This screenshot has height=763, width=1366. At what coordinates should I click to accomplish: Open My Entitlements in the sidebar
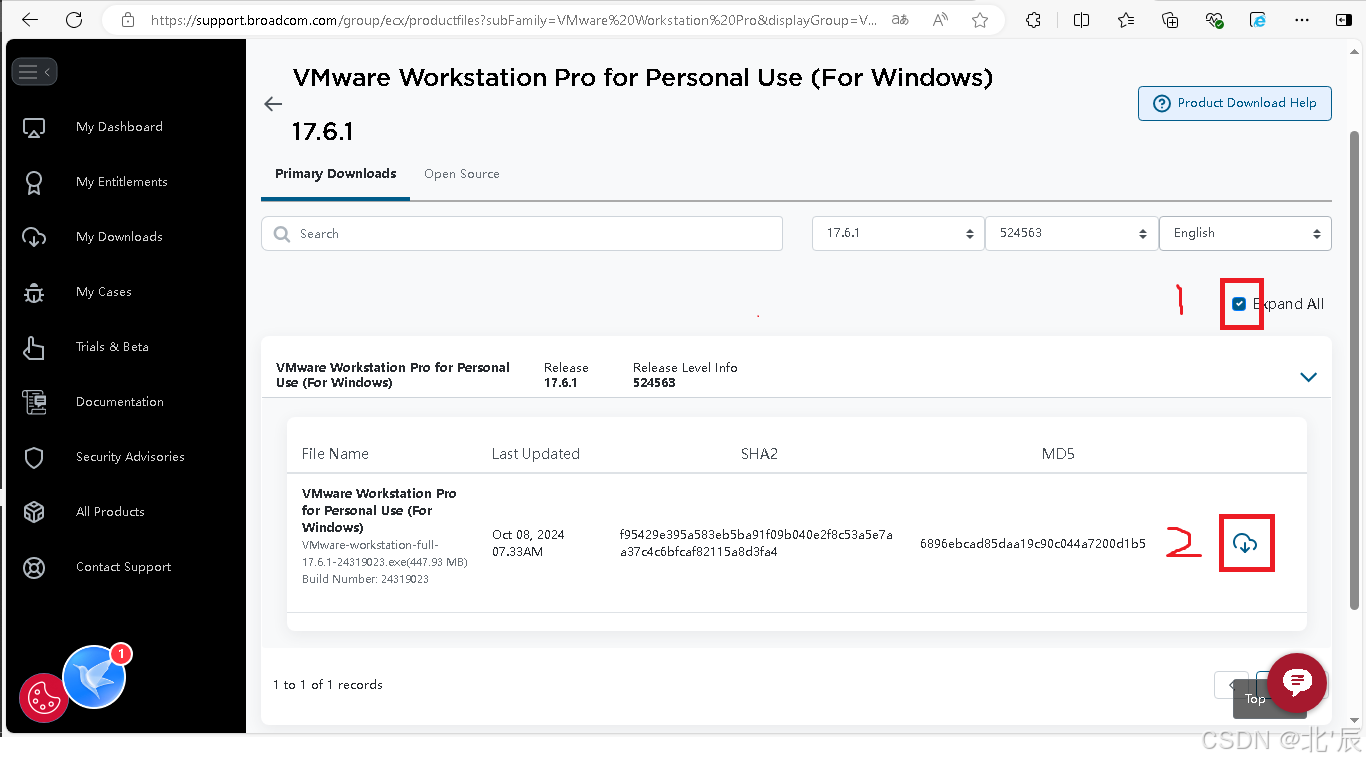click(122, 182)
